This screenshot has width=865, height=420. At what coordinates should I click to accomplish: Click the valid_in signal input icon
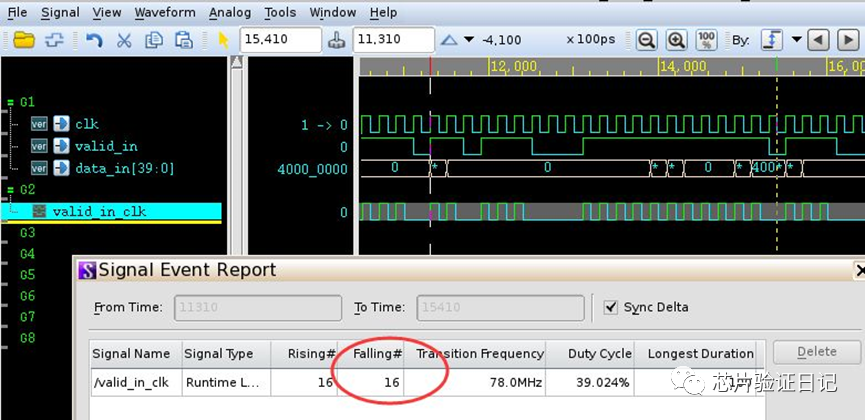(x=61, y=146)
